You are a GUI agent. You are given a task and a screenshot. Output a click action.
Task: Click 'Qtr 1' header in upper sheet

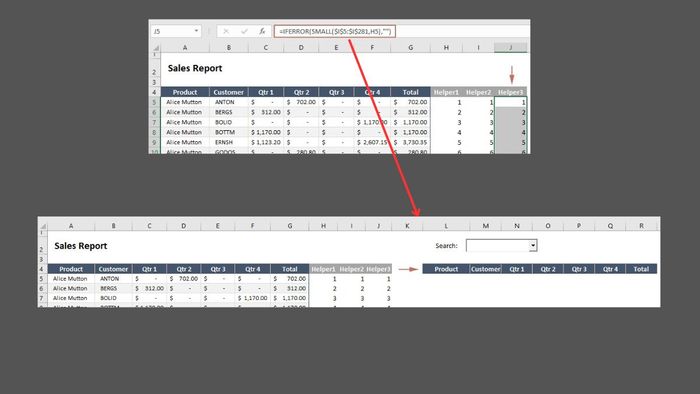click(266, 92)
